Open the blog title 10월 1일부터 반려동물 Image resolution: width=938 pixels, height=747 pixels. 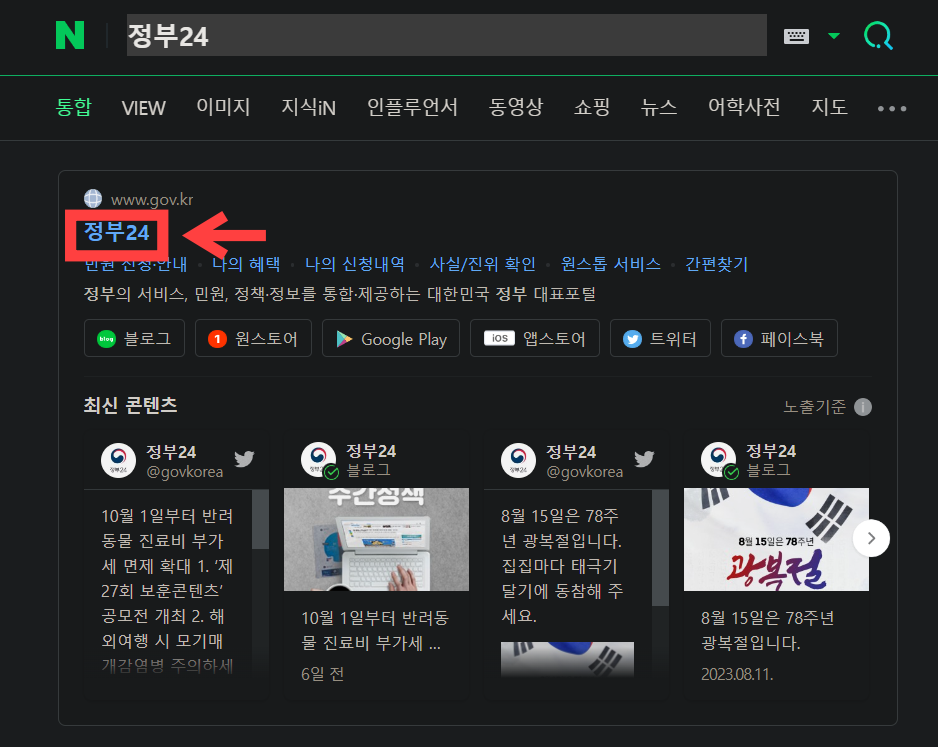pos(375,630)
